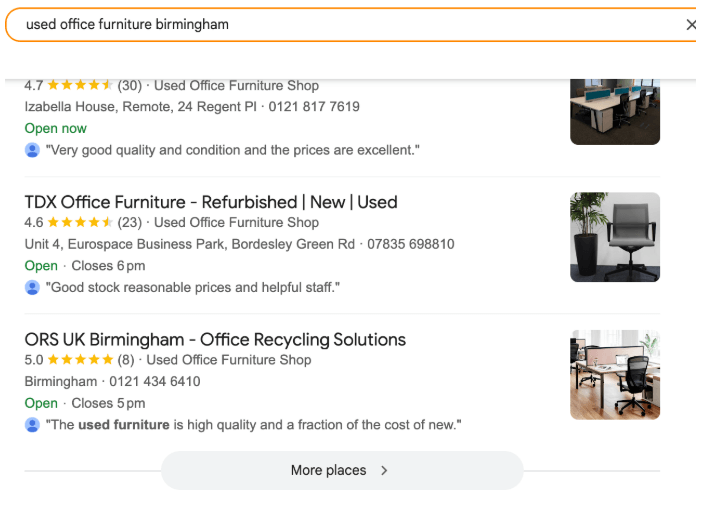
Task: Click the ORS UK Birmingham five-star rating
Action: pos(80,360)
